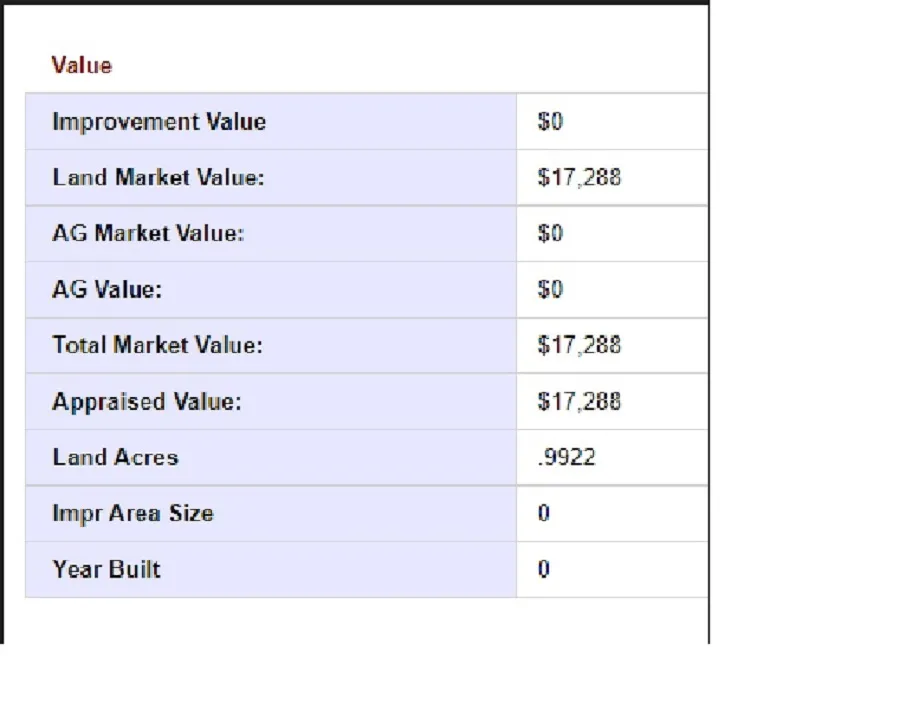Click the 'Value' section heading
The height and width of the screenshot is (717, 900).
point(82,66)
